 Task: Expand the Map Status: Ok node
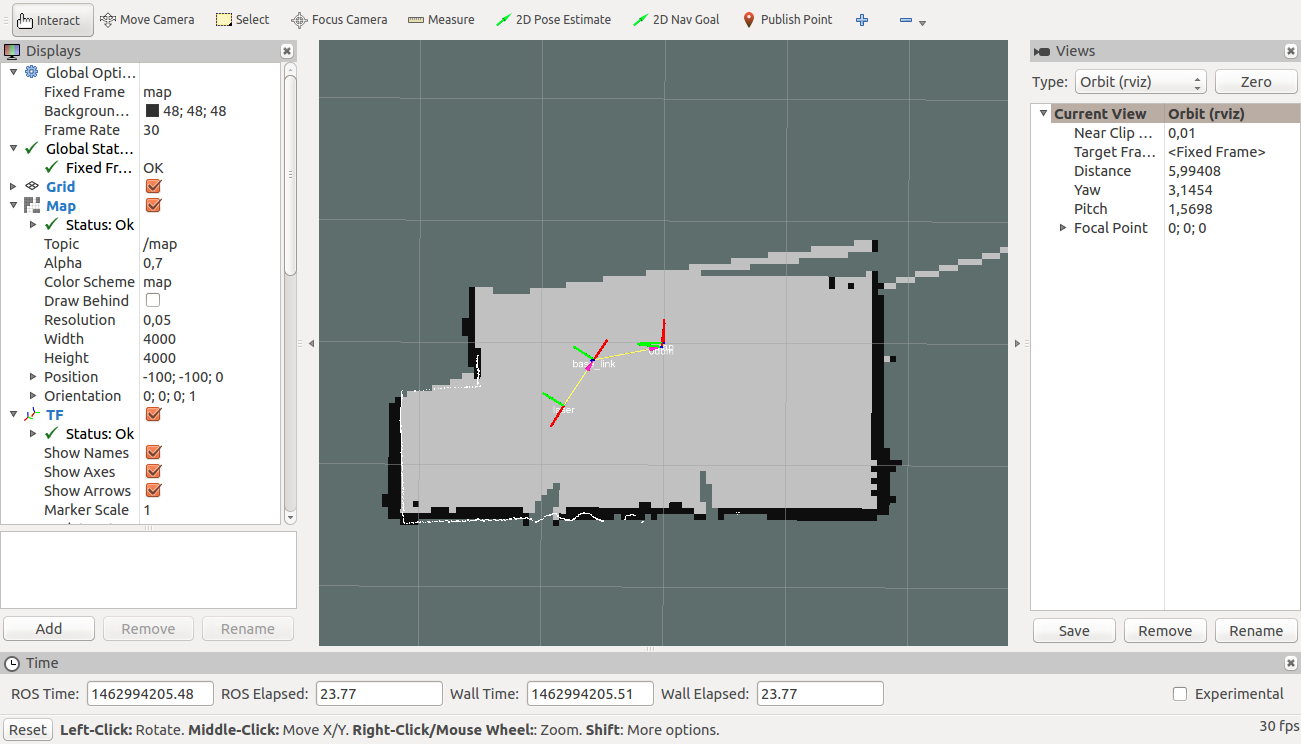pyautogui.click(x=34, y=225)
